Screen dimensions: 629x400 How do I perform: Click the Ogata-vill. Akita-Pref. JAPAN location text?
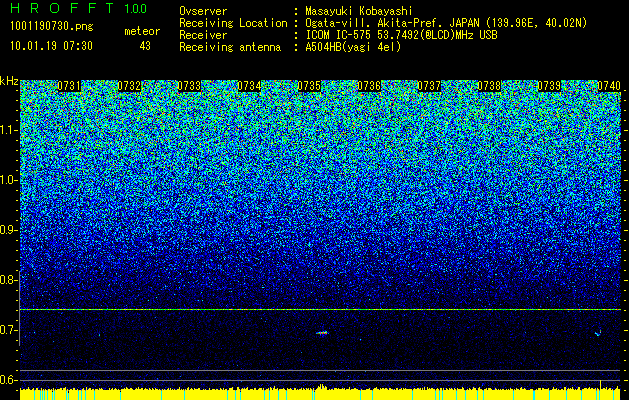point(446,23)
